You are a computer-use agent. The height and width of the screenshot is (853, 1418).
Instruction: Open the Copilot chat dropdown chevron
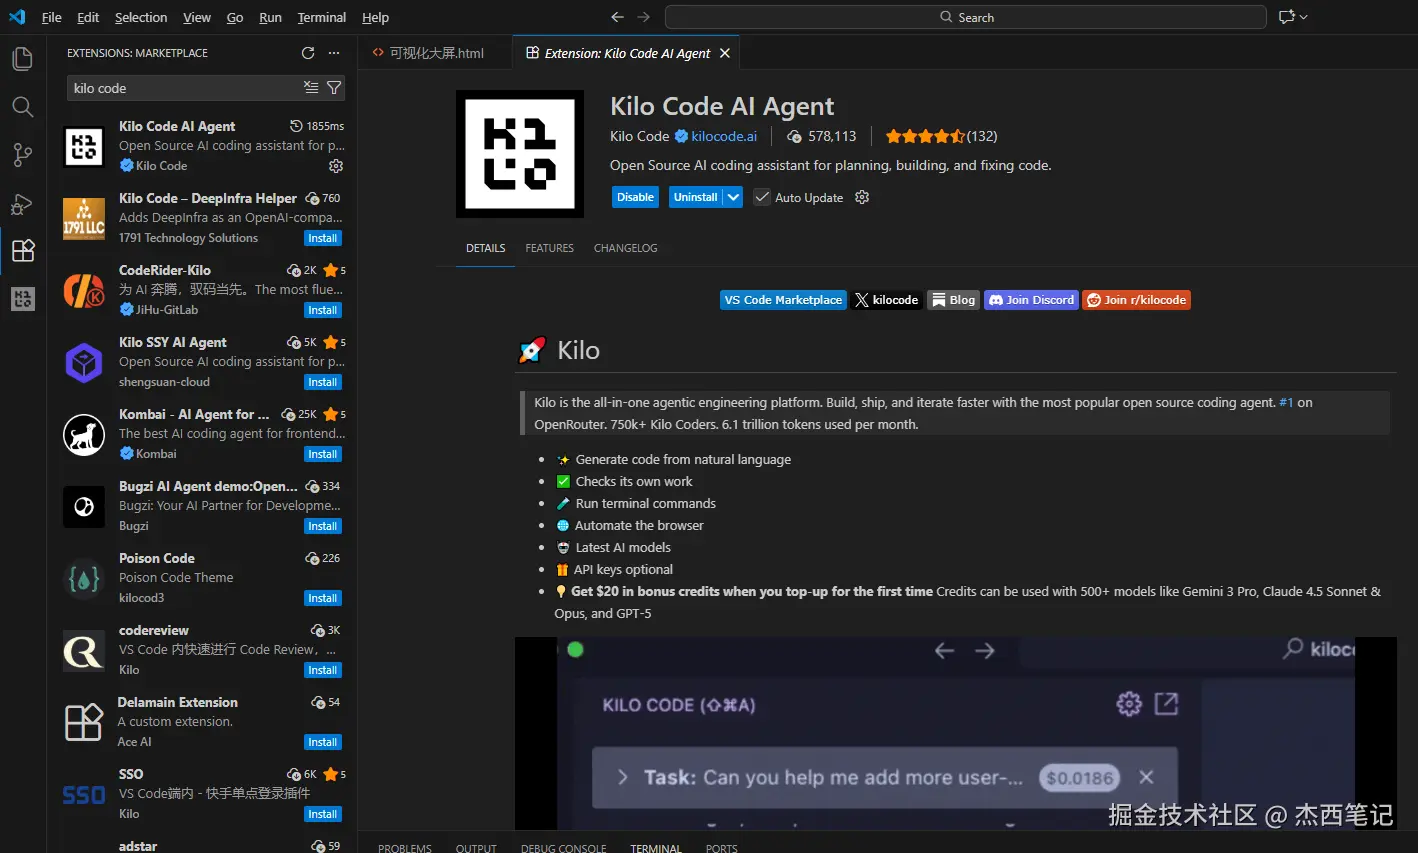coord(1303,17)
